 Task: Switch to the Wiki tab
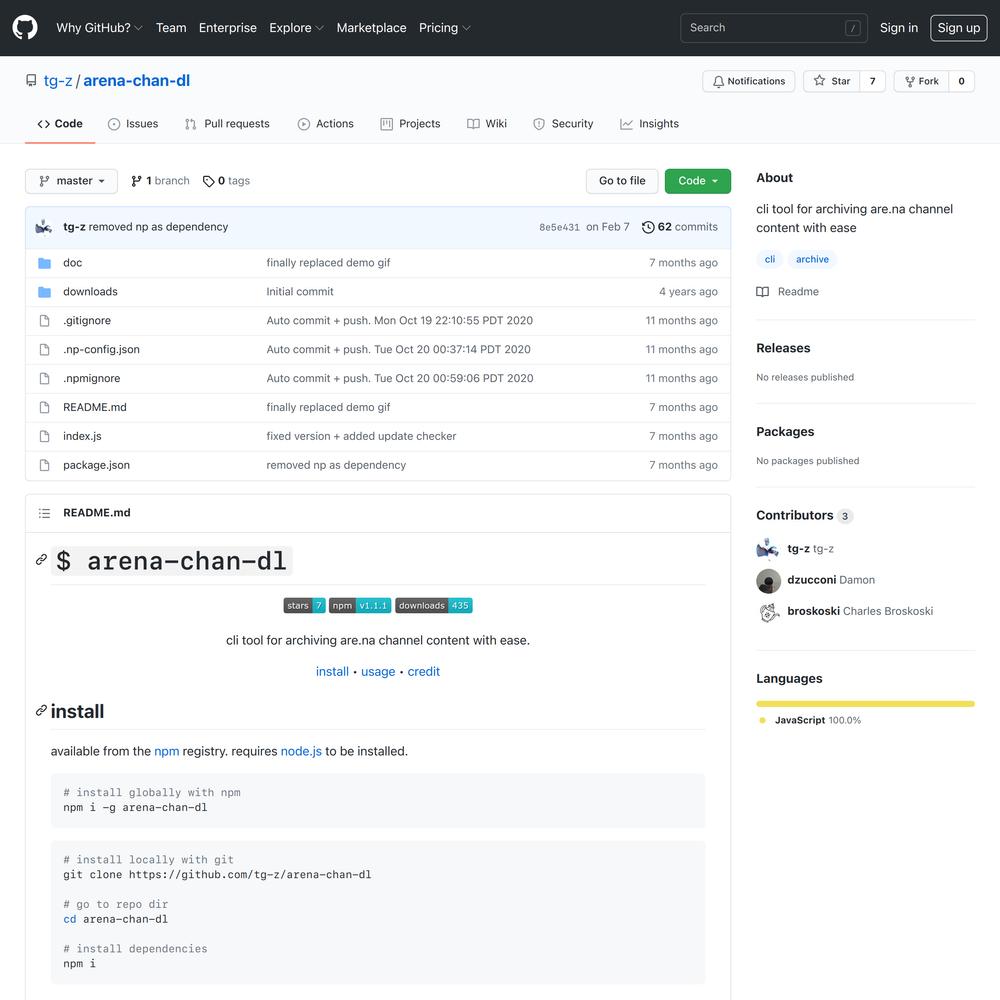pos(487,124)
